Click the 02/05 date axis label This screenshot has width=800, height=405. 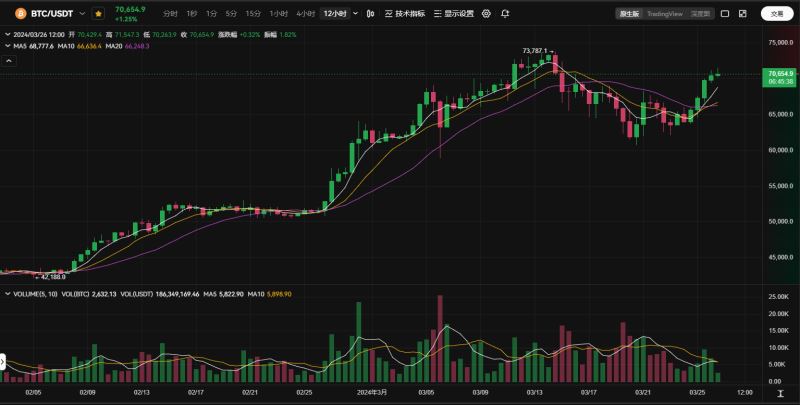click(x=33, y=393)
